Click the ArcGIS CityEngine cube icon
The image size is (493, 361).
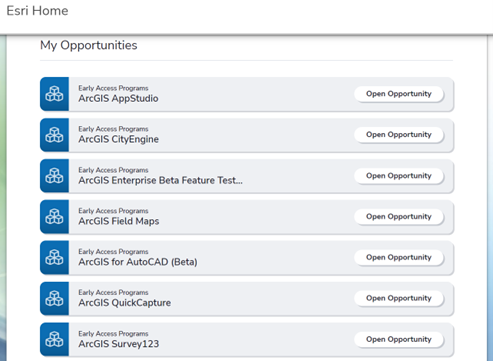(x=54, y=135)
